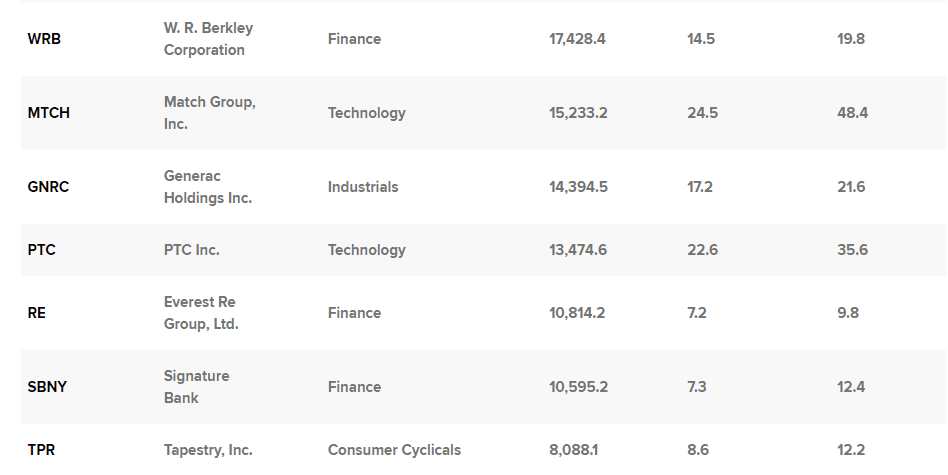Select the SBNY ticker symbol

(47, 387)
